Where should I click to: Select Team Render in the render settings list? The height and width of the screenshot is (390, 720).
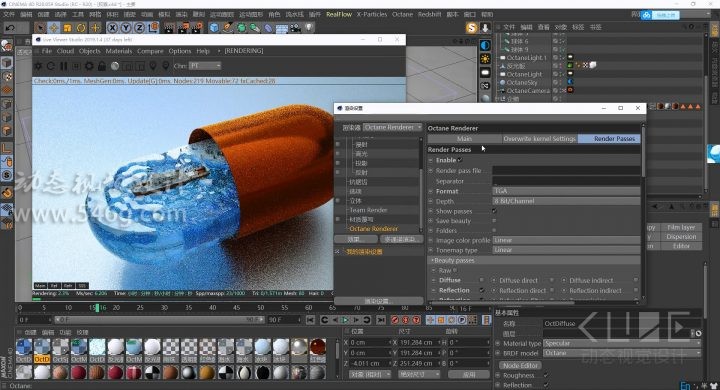(x=368, y=210)
